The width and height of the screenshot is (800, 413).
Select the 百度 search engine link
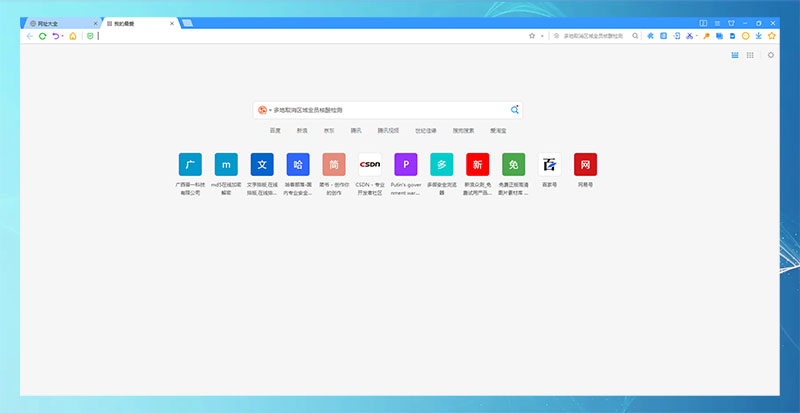point(275,130)
